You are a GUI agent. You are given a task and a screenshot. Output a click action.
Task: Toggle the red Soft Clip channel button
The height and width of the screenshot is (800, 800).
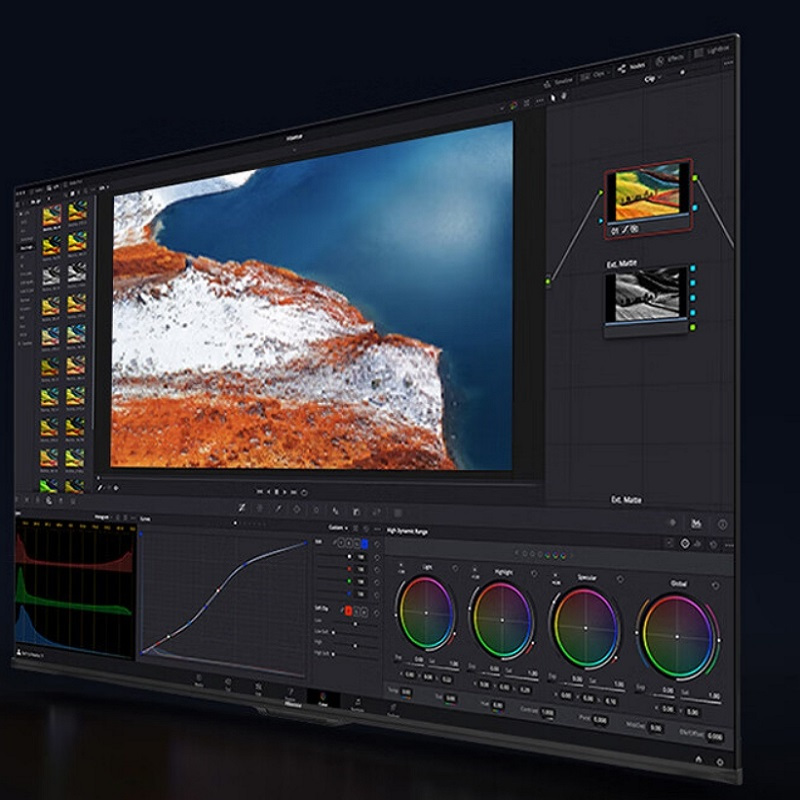(x=348, y=610)
